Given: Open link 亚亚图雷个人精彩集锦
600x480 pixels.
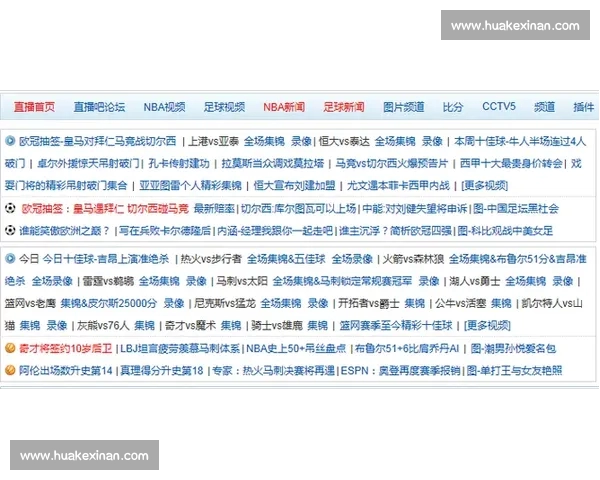Looking at the screenshot, I should coord(191,186).
